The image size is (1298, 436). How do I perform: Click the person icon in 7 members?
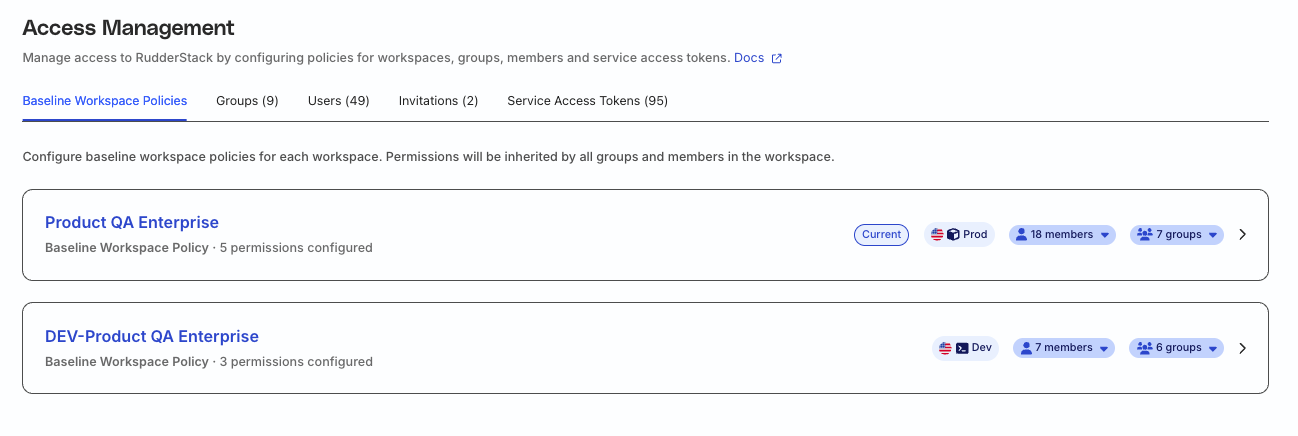1026,348
